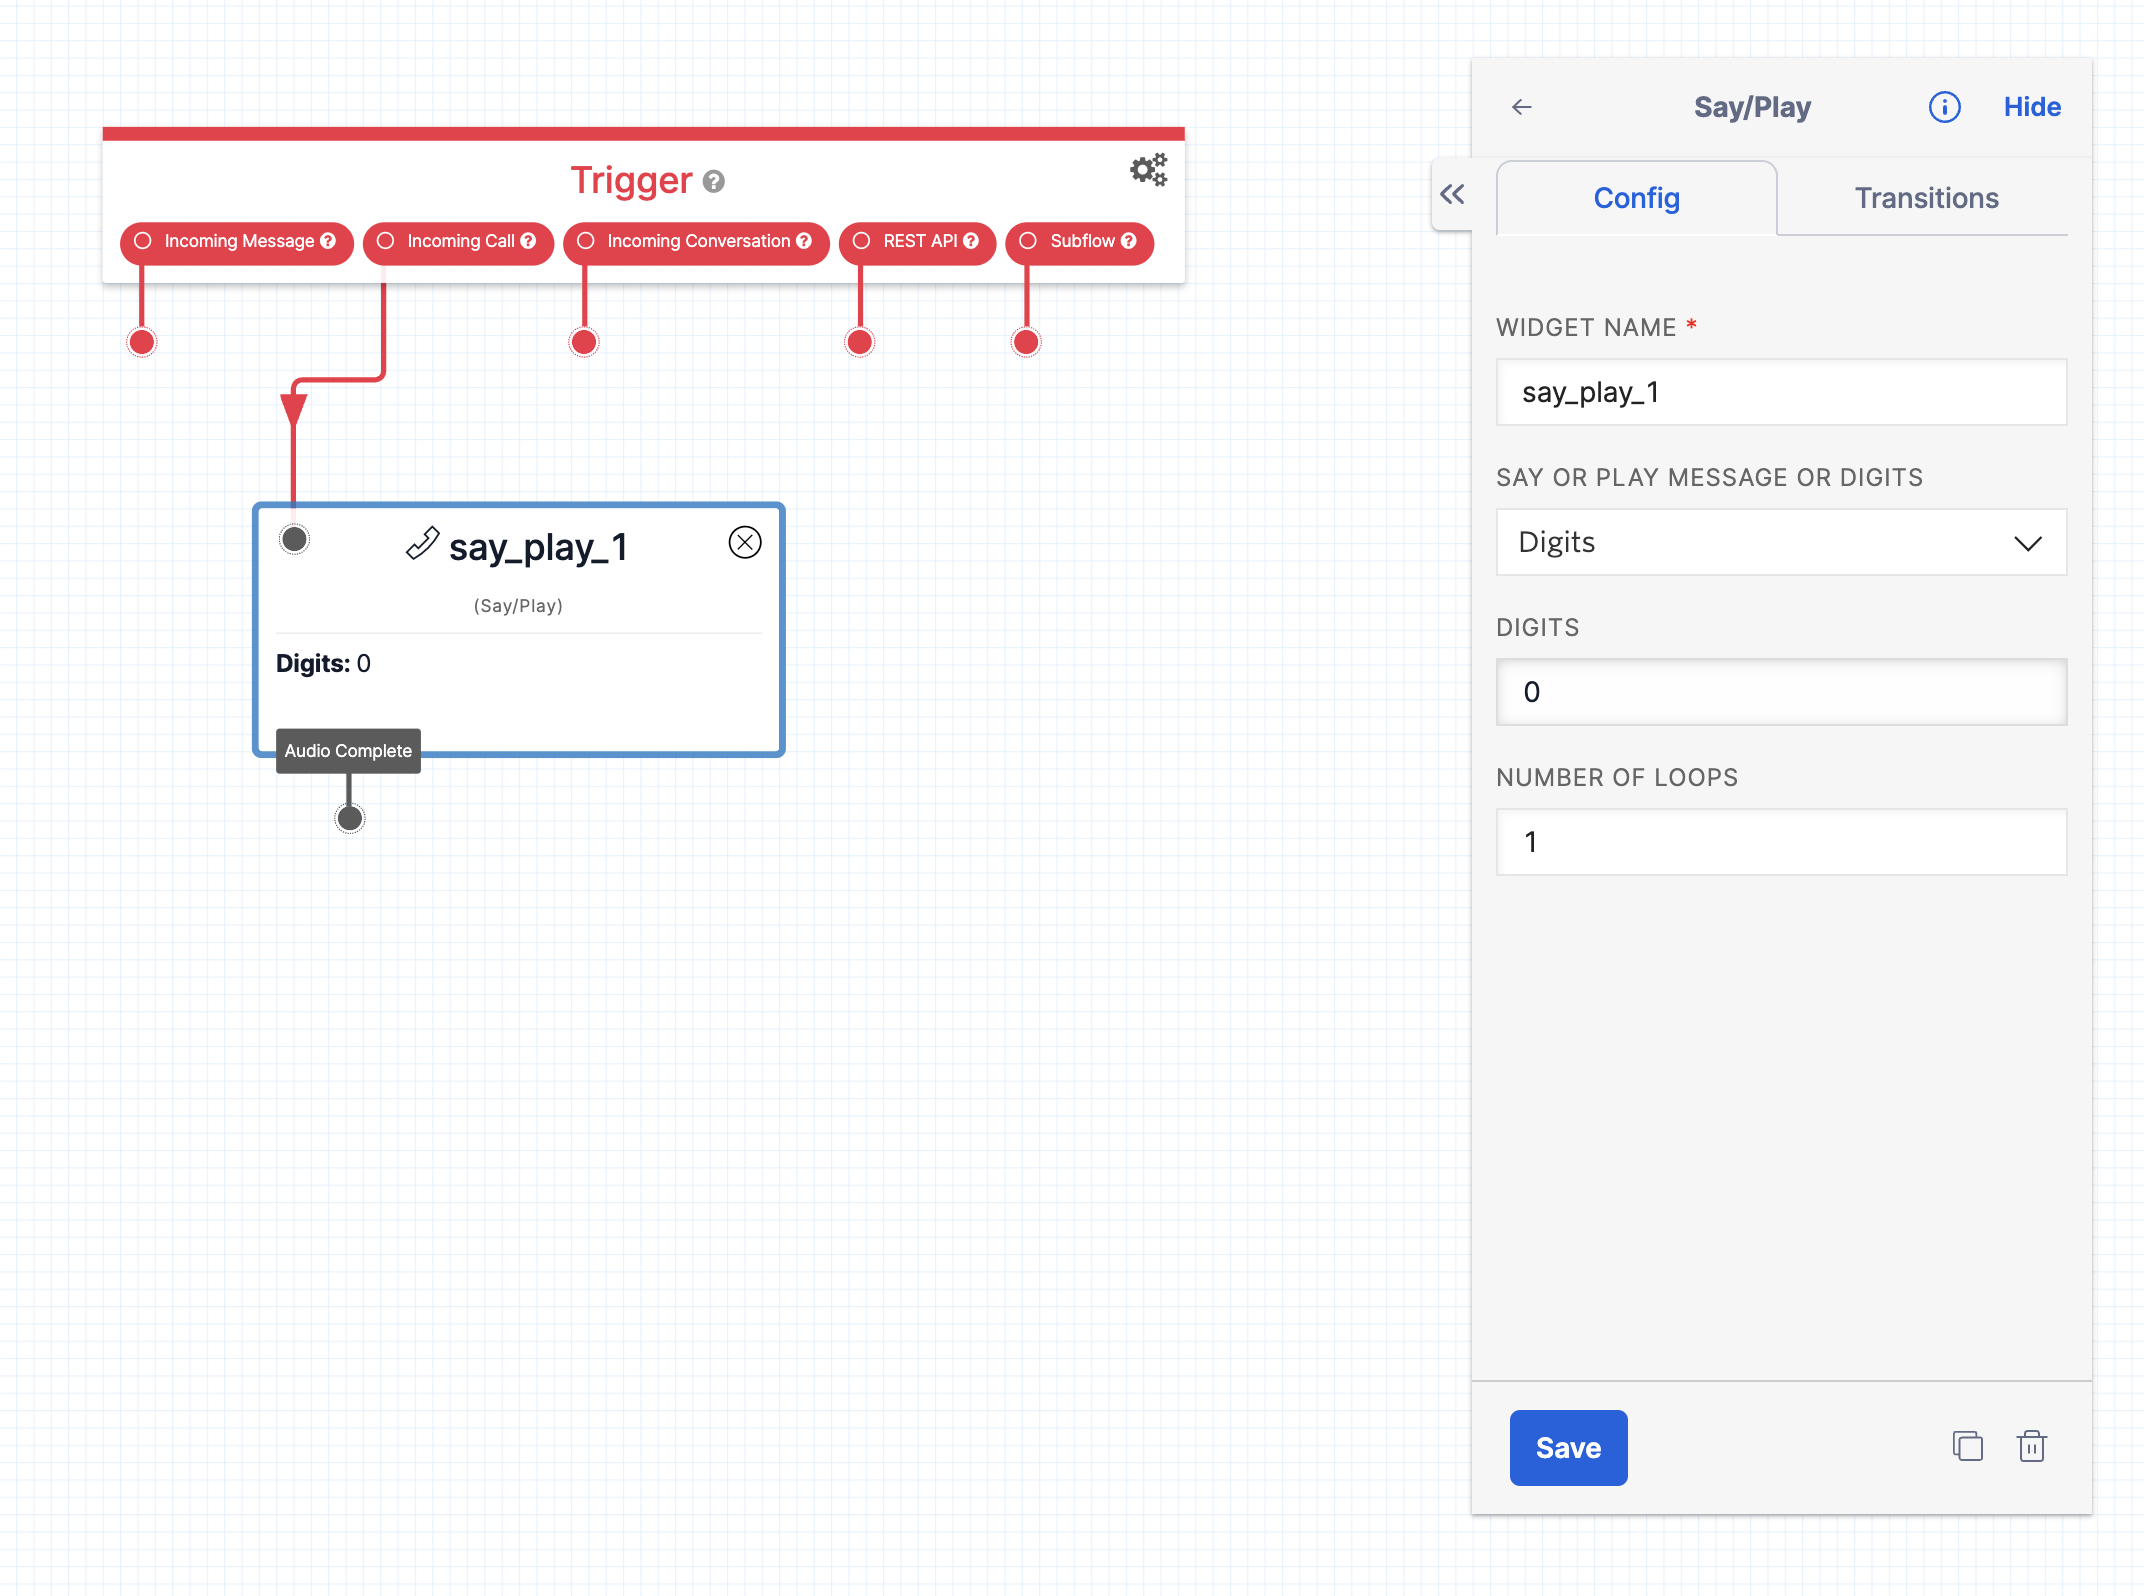The width and height of the screenshot is (2144, 1596).
Task: Duplicate the widget using copy icon
Action: pyautogui.click(x=1967, y=1446)
